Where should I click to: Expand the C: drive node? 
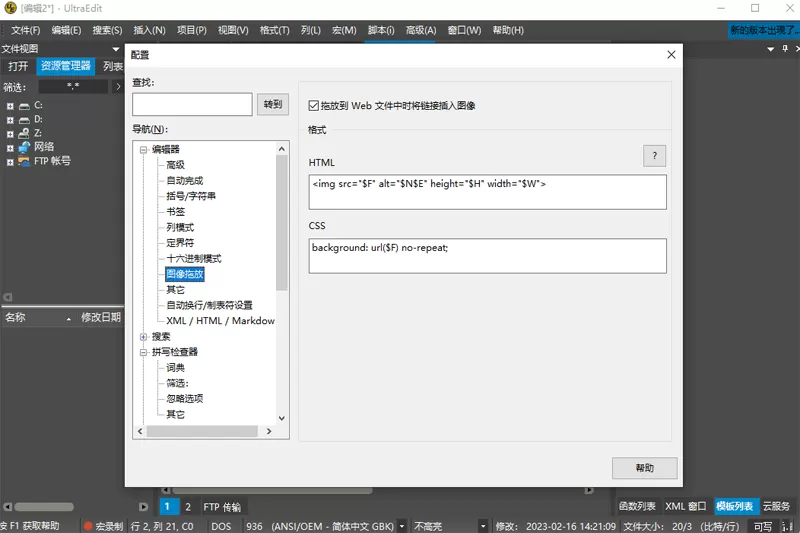point(10,106)
